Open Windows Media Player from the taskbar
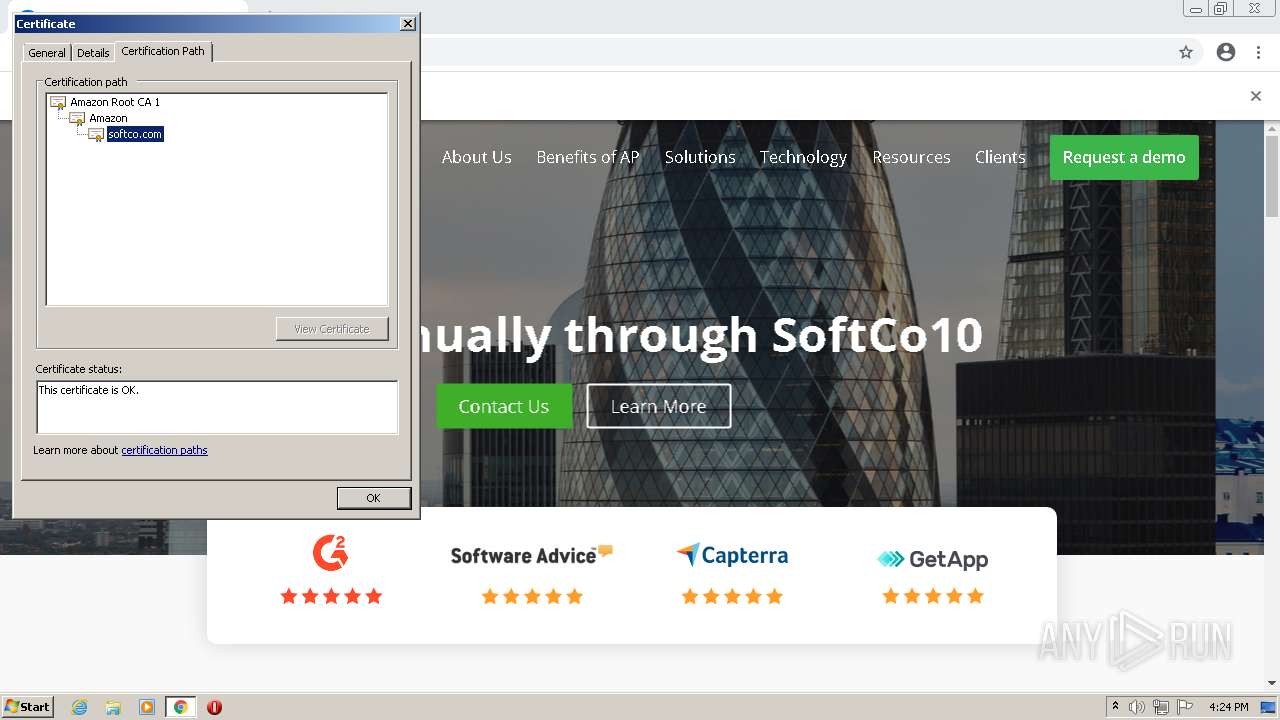 (x=146, y=707)
